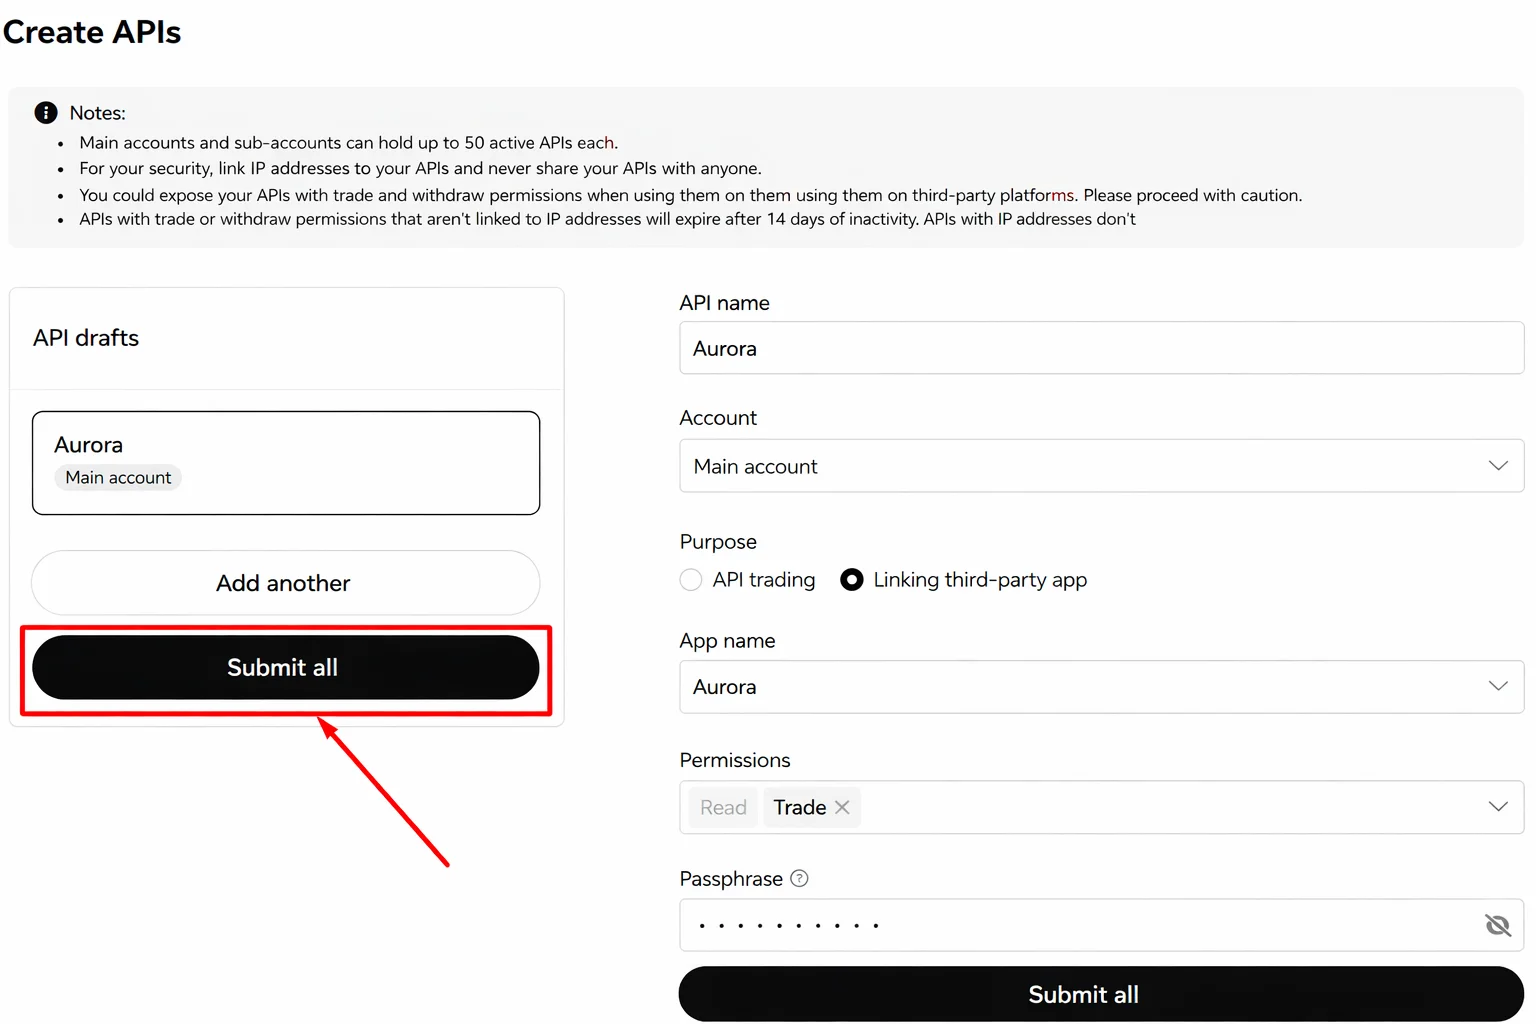Click the Permissions dropdown chevron

tap(1497, 807)
